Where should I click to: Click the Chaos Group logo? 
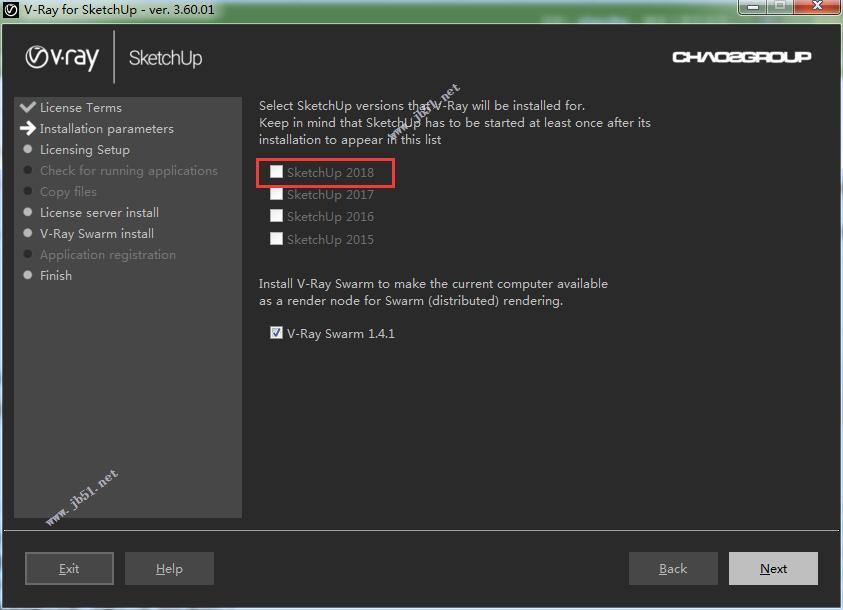click(742, 57)
